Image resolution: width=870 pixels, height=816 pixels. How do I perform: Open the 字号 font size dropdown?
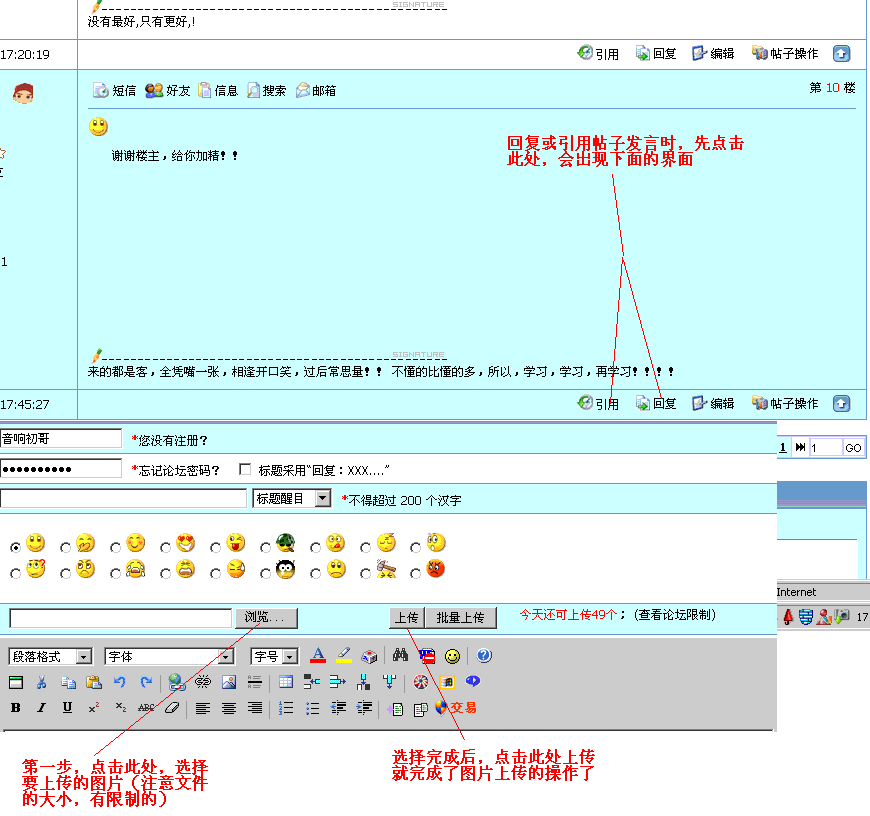point(274,657)
